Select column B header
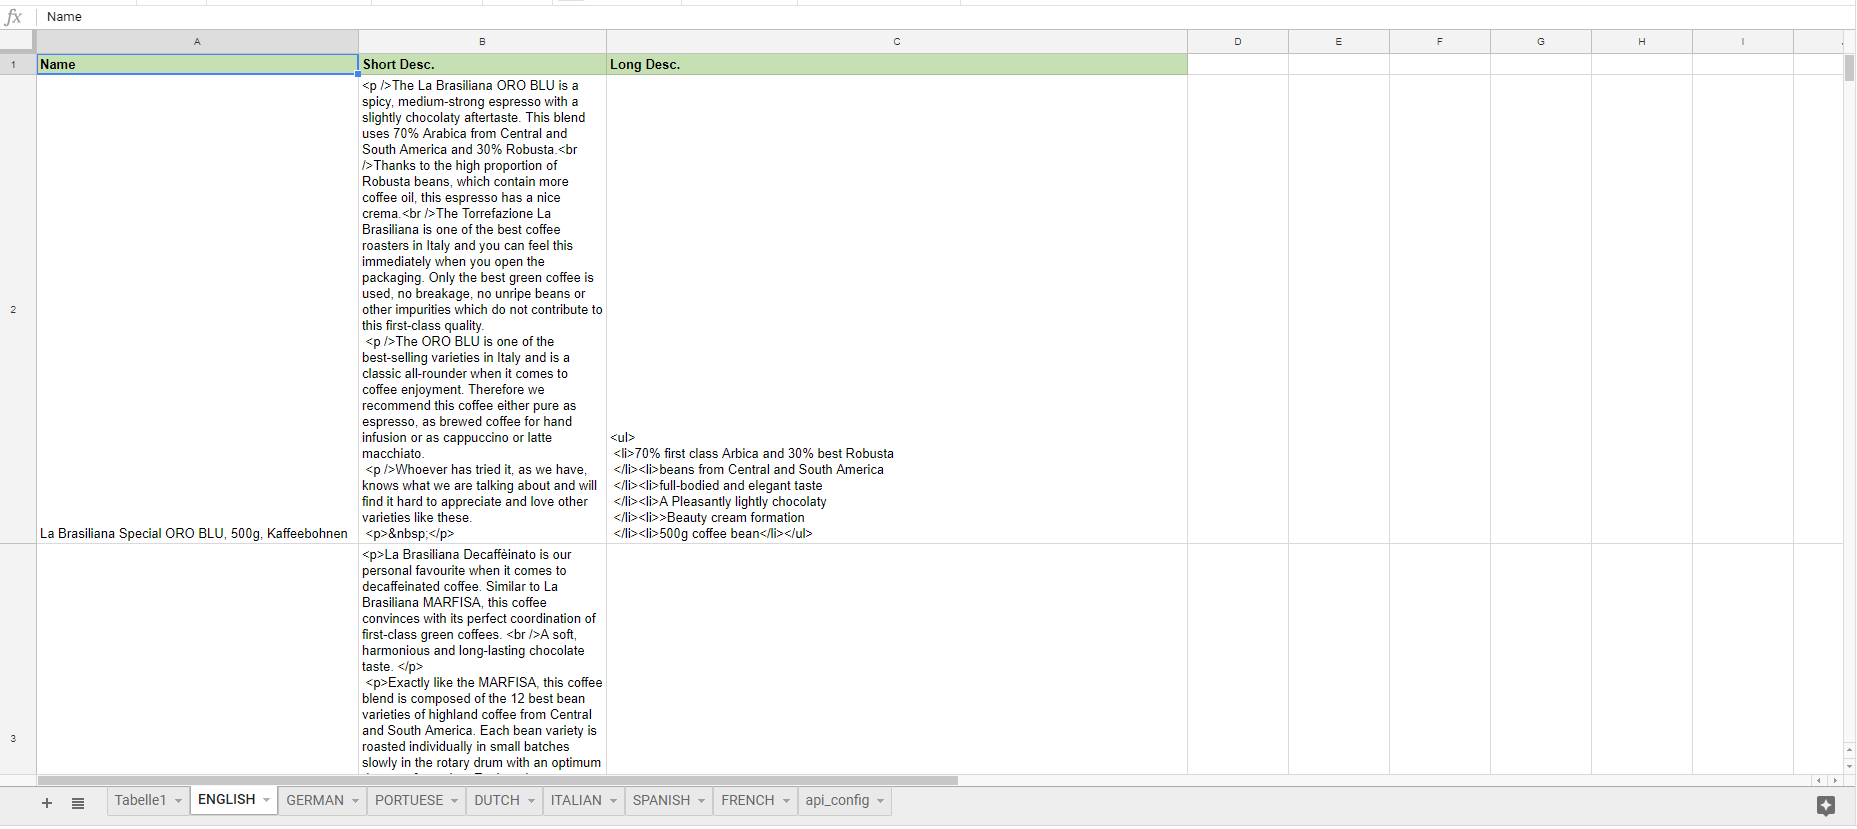The width and height of the screenshot is (1857, 829). pyautogui.click(x=482, y=42)
